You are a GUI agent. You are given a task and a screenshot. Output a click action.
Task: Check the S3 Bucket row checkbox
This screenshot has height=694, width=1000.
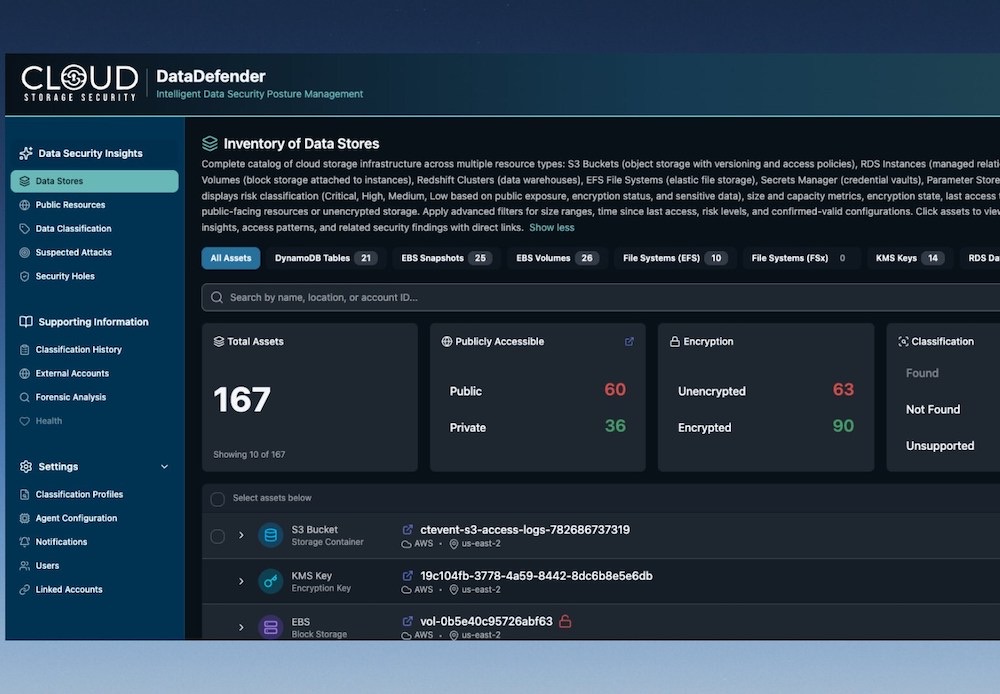pyautogui.click(x=217, y=536)
